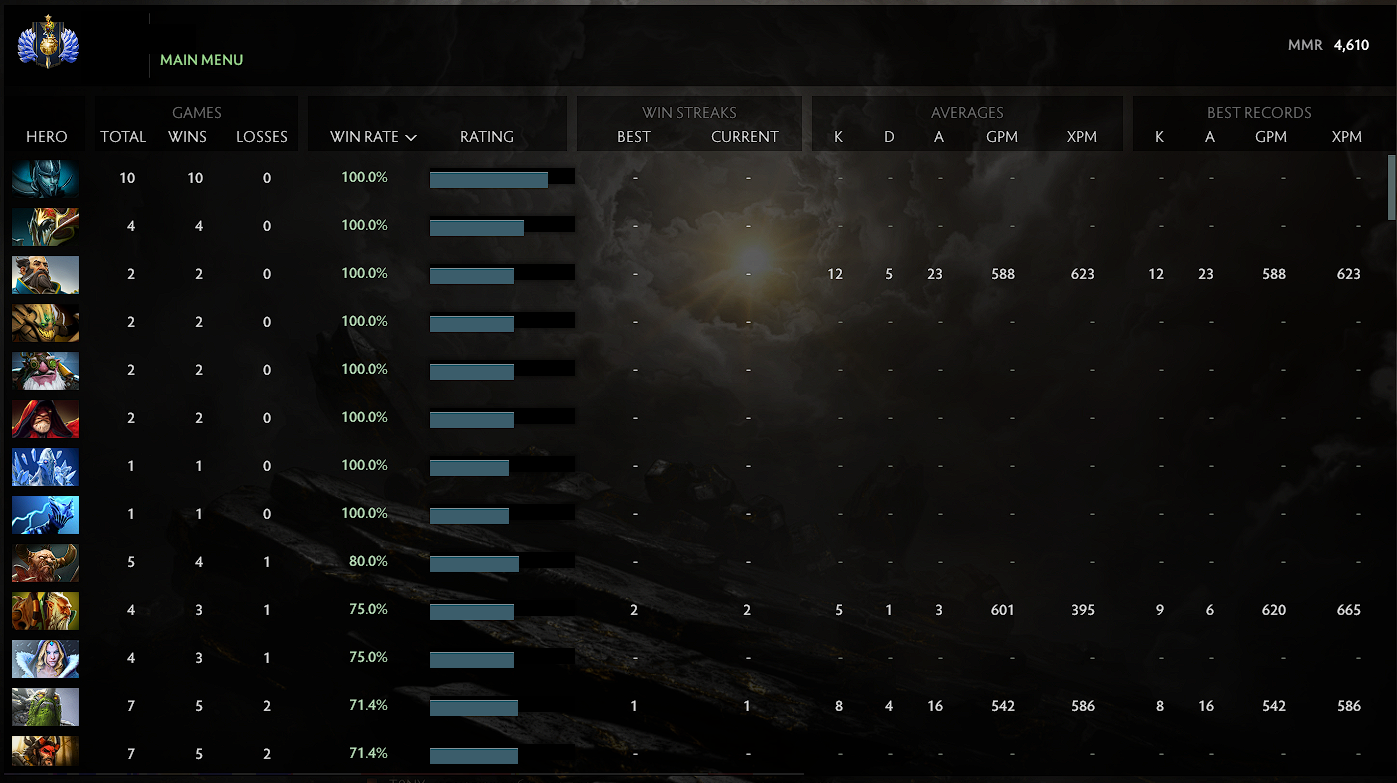Sort by GPM under AVERAGES

[x=1002, y=137]
